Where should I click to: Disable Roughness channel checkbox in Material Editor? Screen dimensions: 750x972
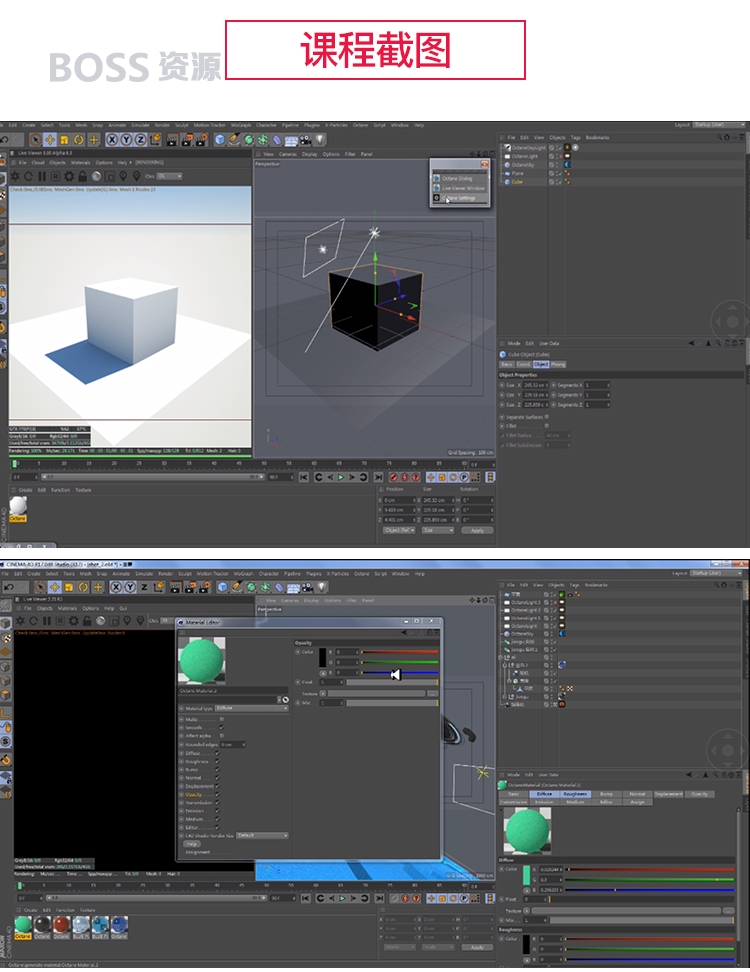[x=218, y=761]
